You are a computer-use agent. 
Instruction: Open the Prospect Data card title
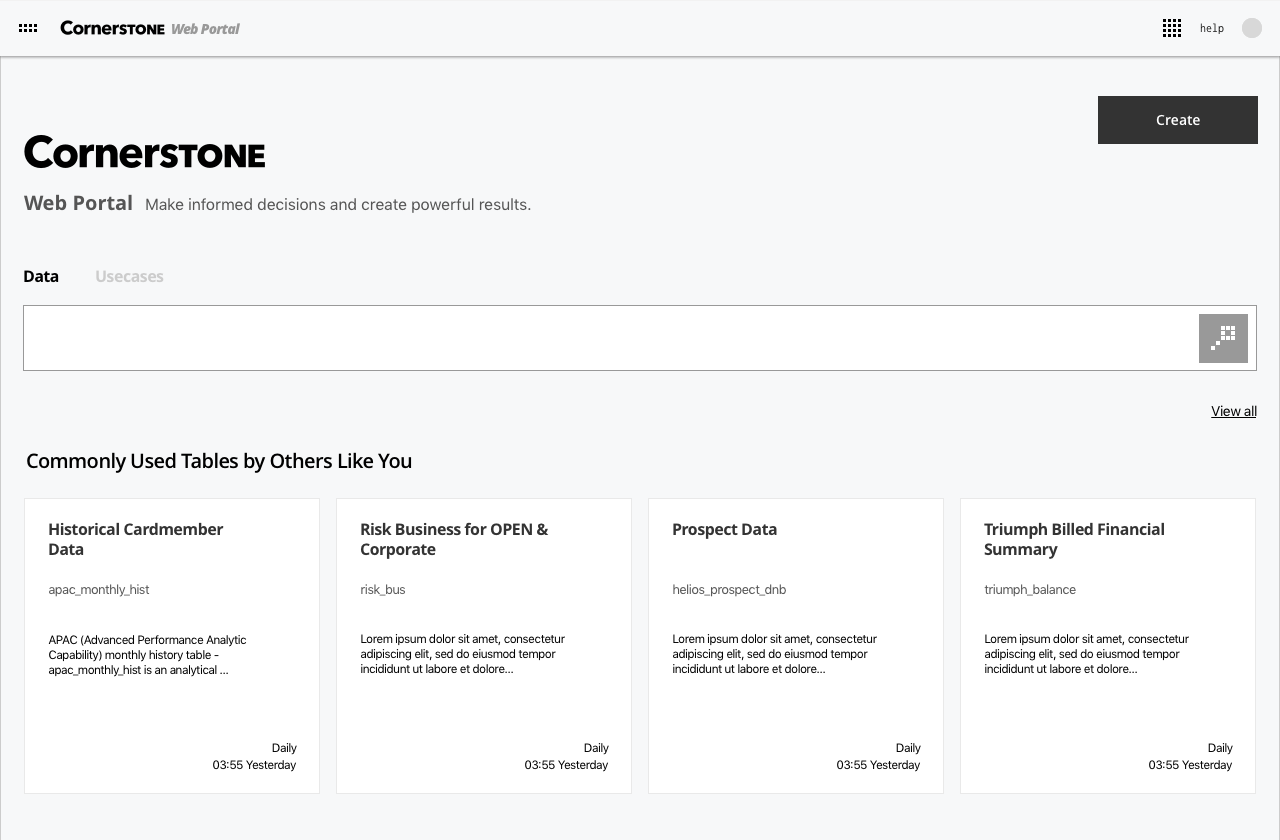coord(724,529)
